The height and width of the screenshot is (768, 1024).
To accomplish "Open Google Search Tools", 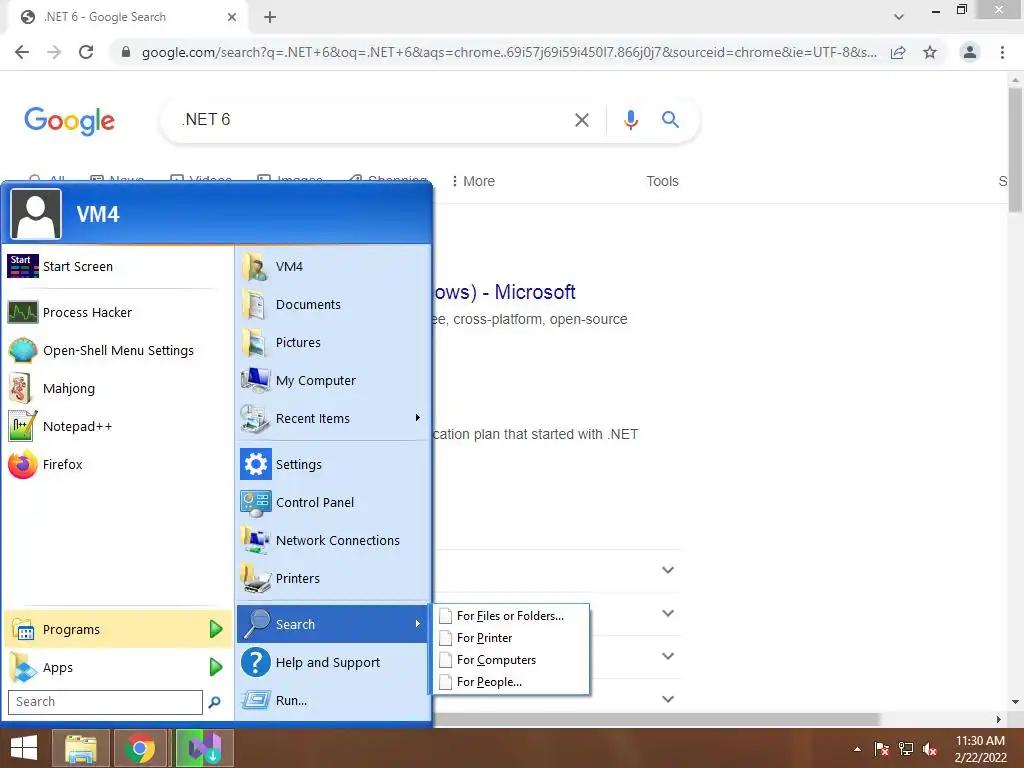I will pos(662,181).
